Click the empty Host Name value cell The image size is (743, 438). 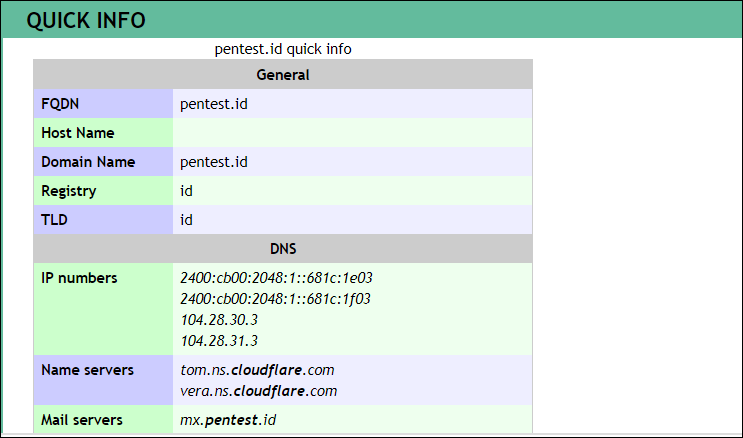[353, 133]
